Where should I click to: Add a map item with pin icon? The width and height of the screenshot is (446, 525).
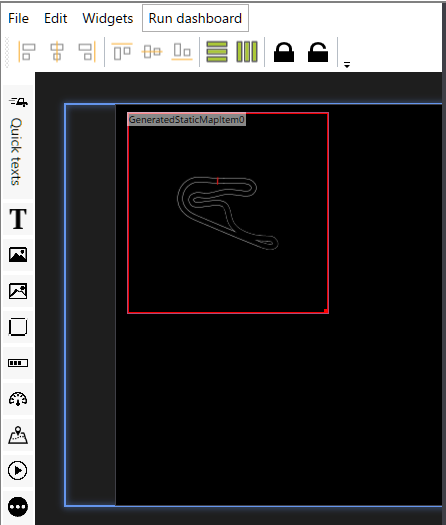pyautogui.click(x=18, y=435)
